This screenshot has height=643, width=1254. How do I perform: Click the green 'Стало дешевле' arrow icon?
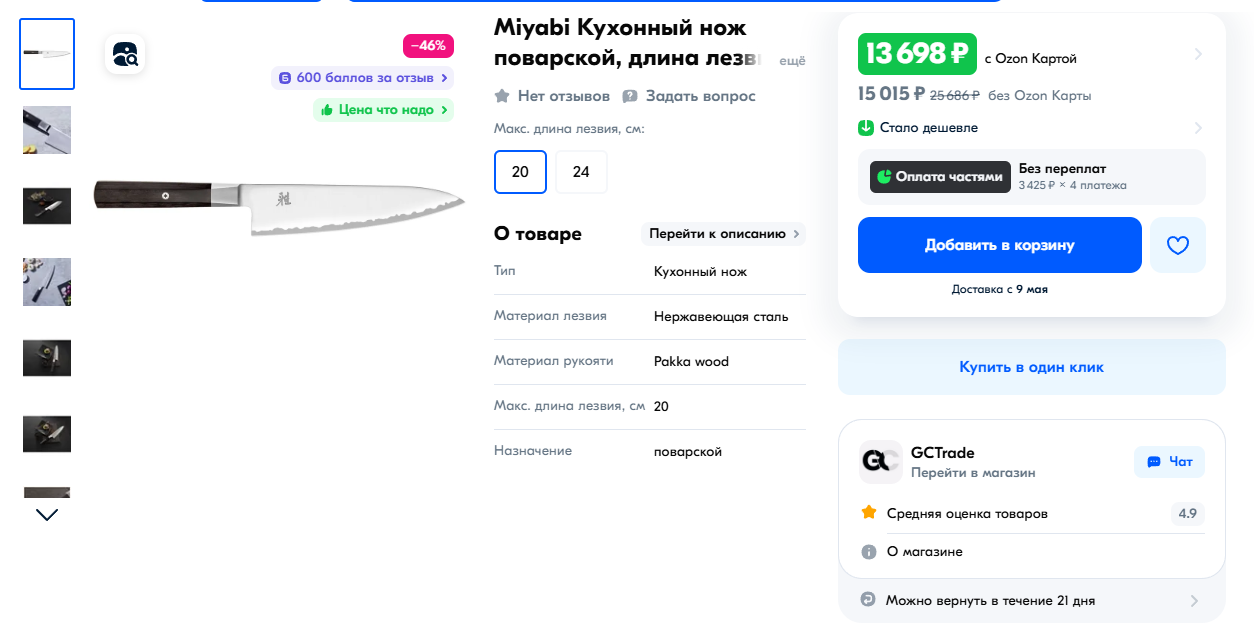(866, 128)
